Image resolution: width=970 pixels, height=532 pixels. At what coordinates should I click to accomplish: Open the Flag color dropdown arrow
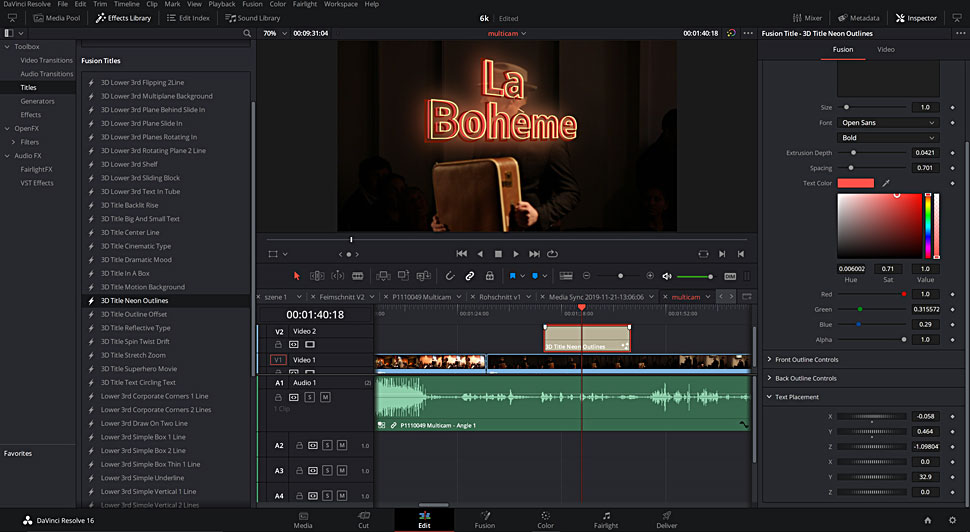click(523, 277)
